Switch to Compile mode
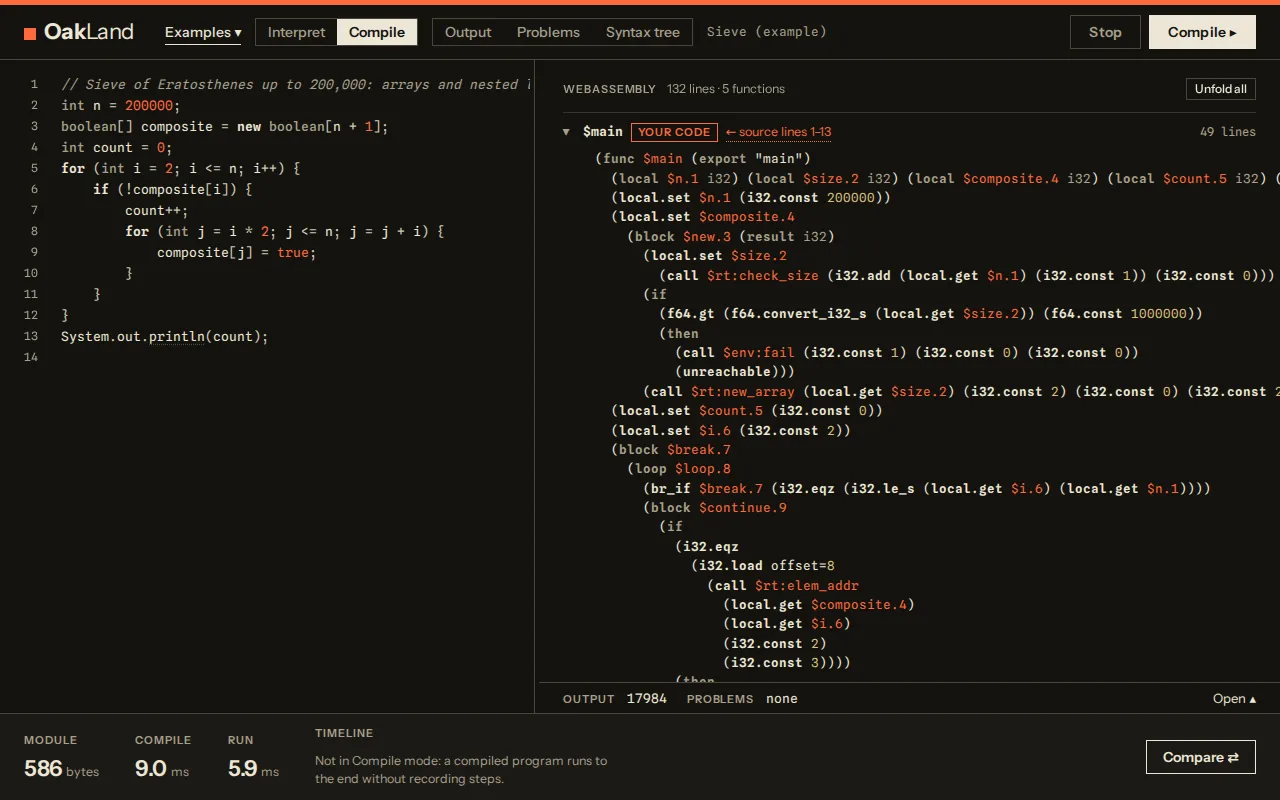The image size is (1280, 800). (x=377, y=32)
